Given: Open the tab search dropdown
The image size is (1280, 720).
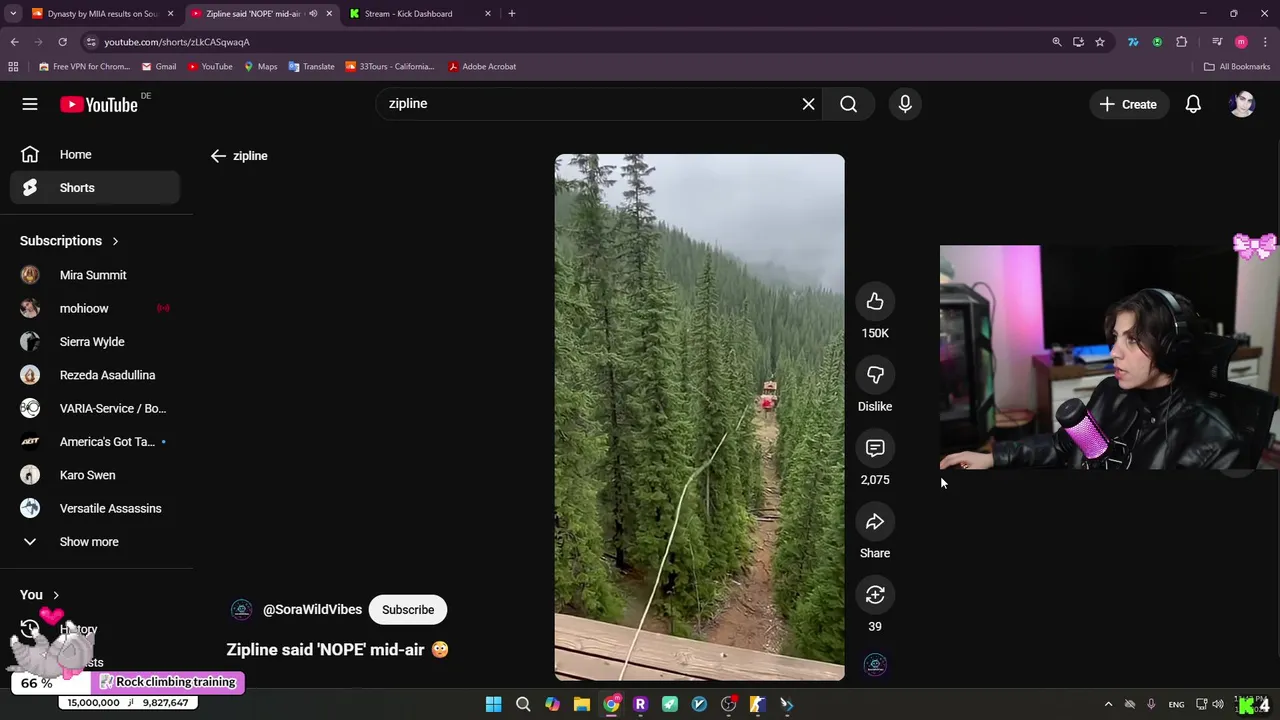Looking at the screenshot, I should click(x=13, y=14).
